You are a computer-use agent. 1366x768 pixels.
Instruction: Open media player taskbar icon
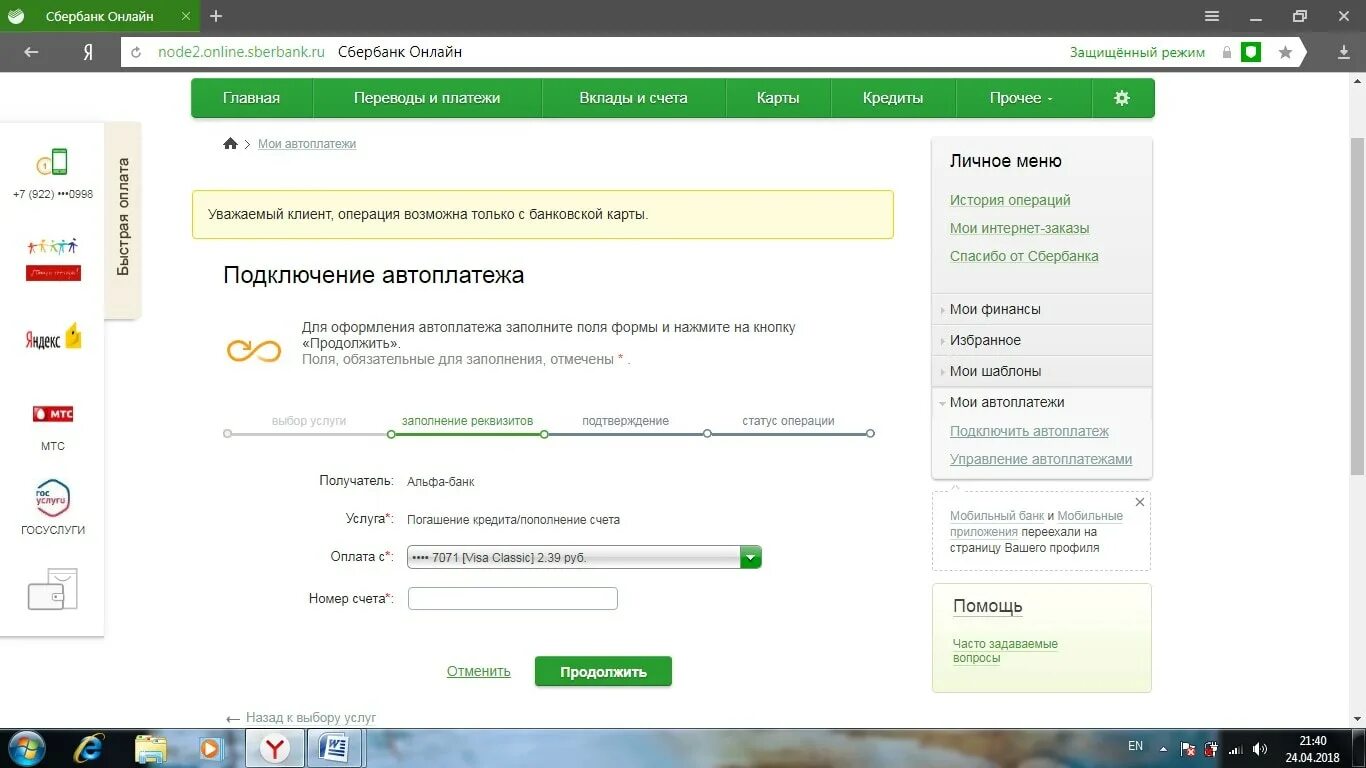[210, 748]
